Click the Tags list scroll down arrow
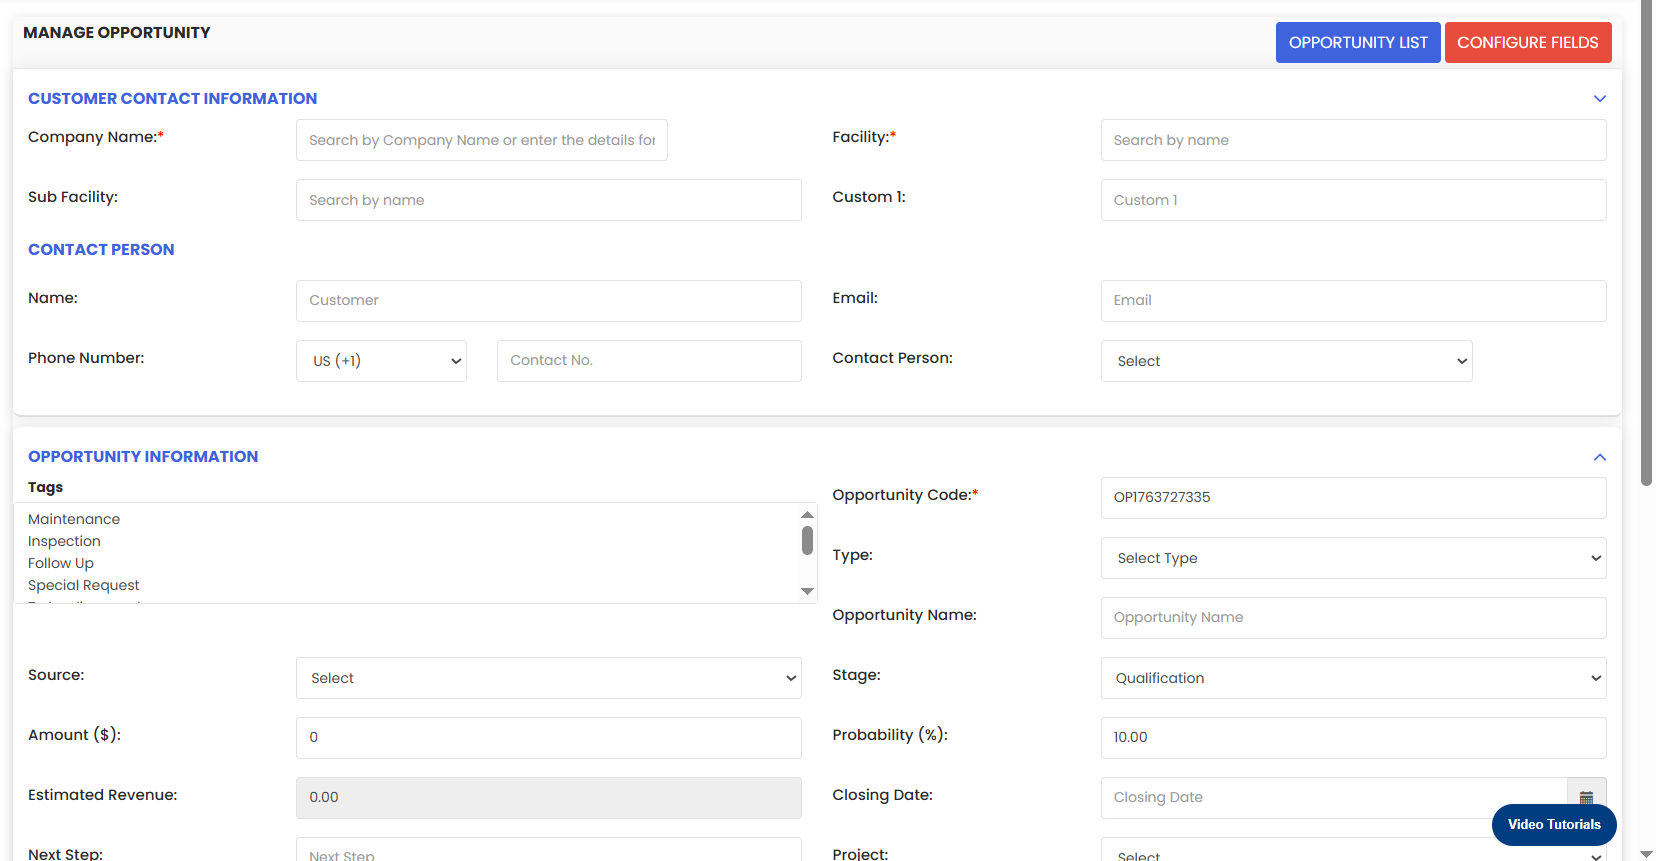The image size is (1656, 861). [x=807, y=591]
